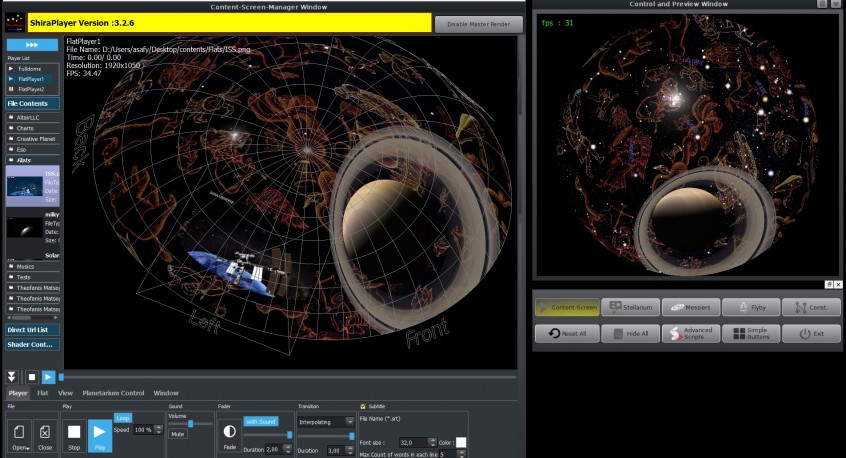Expand the Musics folder

tap(32, 266)
